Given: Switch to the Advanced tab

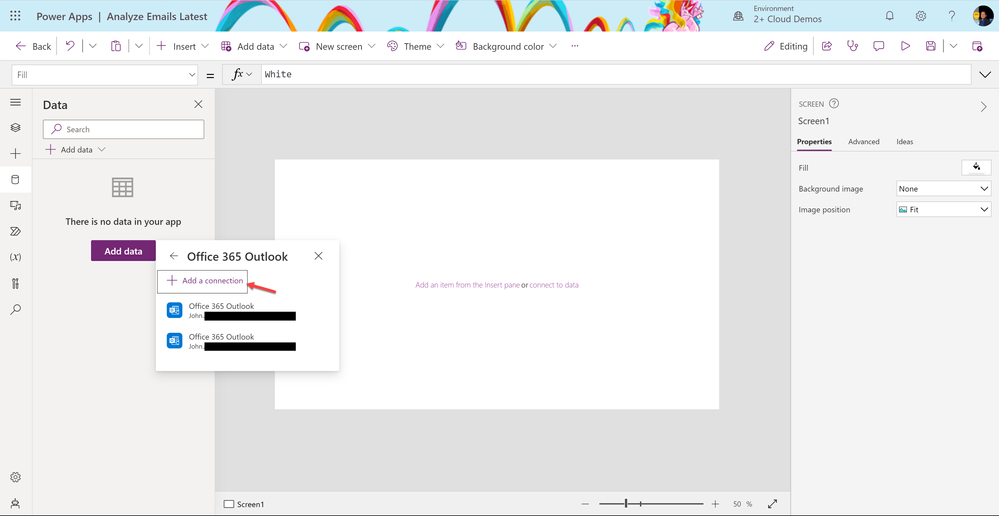Looking at the screenshot, I should 863,141.
